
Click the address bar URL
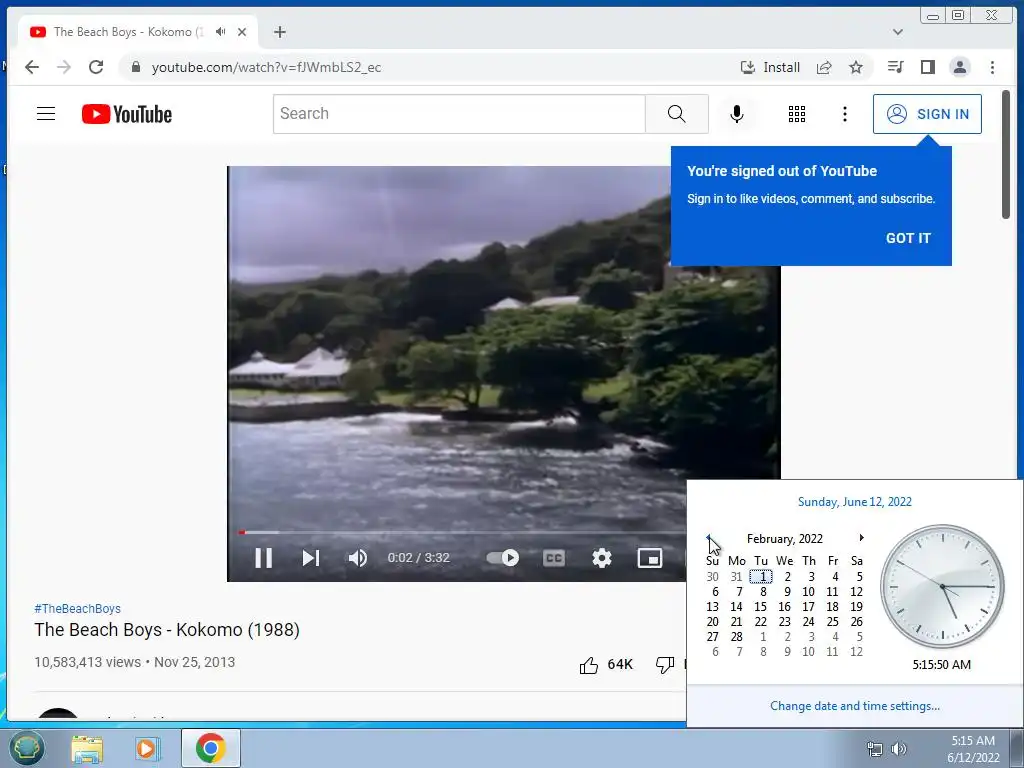pyautogui.click(x=266, y=67)
